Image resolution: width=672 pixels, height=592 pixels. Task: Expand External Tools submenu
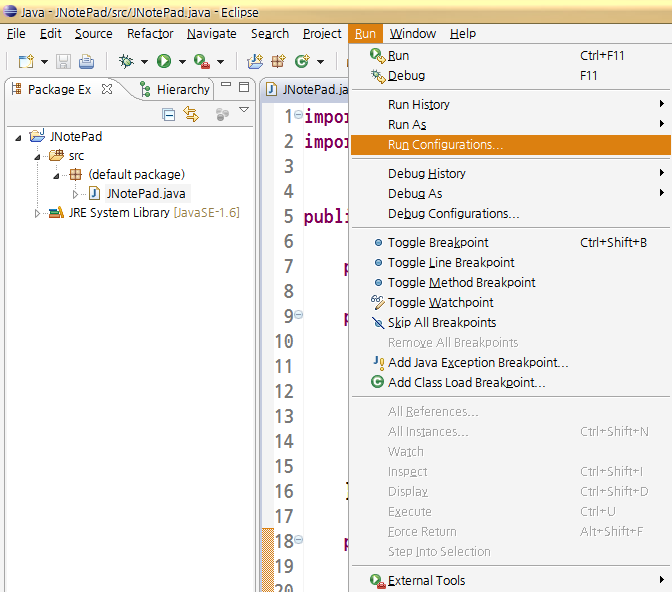coord(511,581)
